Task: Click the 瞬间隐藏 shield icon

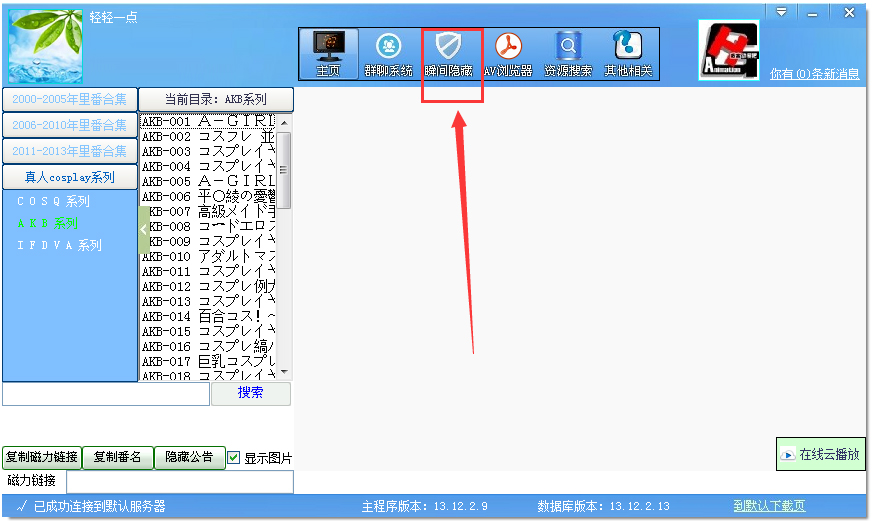Action: 447,46
